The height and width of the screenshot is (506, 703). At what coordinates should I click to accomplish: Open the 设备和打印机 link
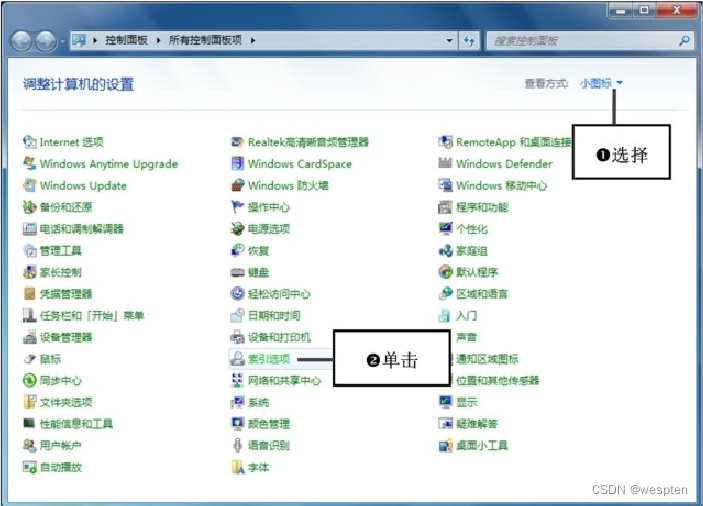279,337
